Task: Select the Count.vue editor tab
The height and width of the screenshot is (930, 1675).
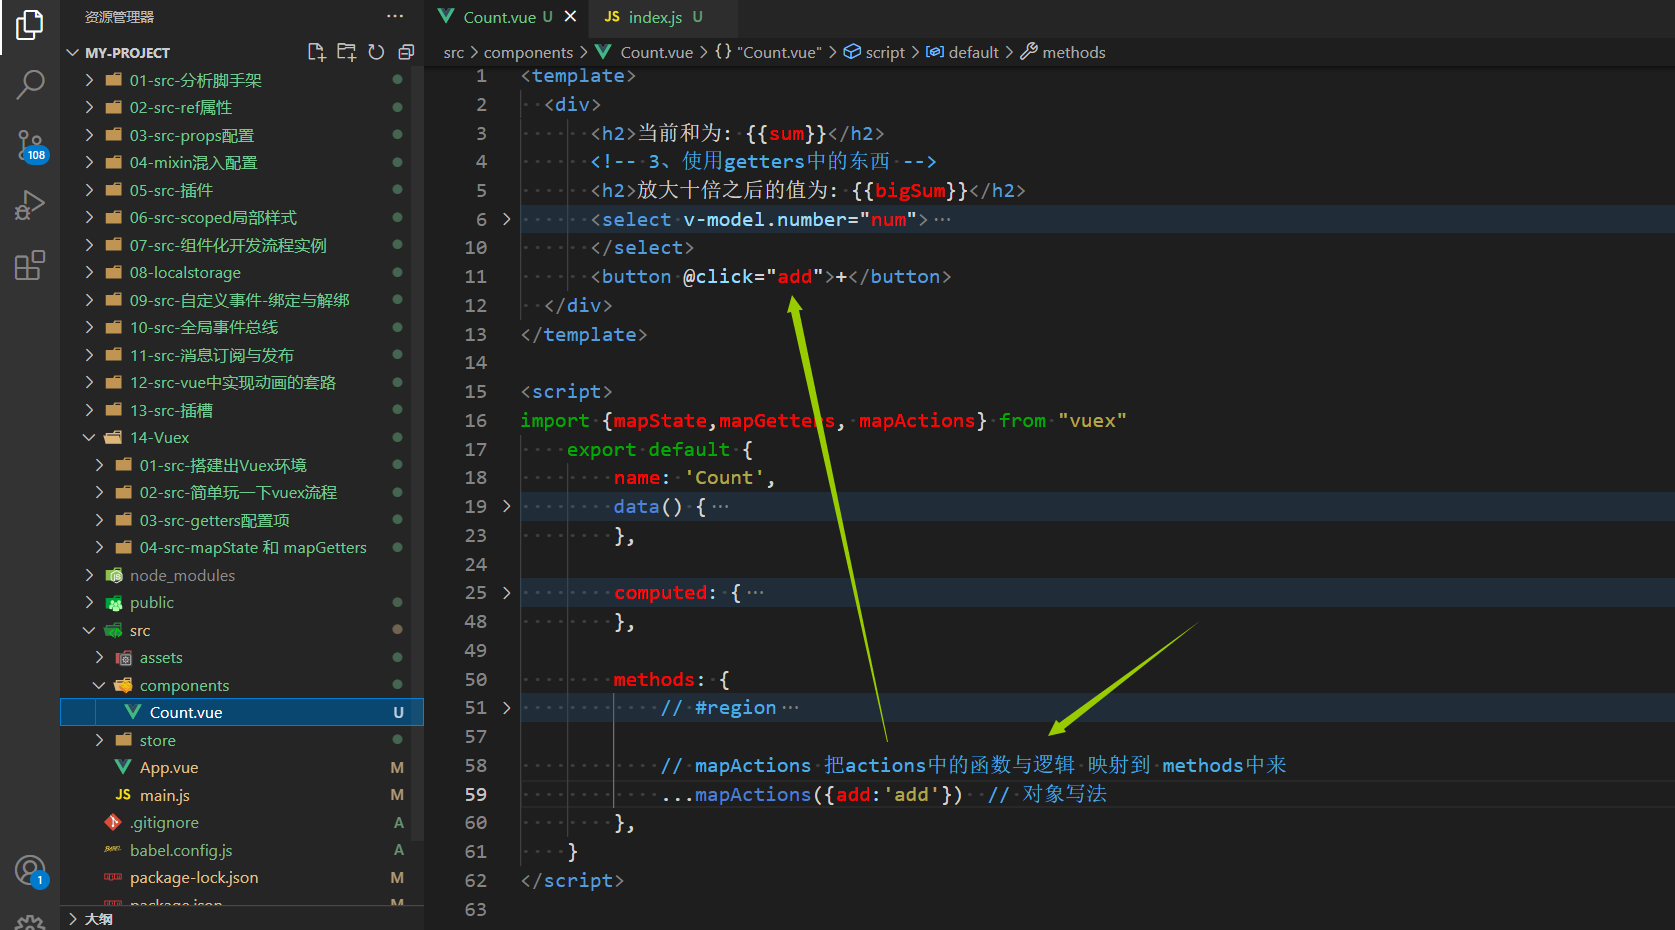Action: pyautogui.click(x=507, y=17)
